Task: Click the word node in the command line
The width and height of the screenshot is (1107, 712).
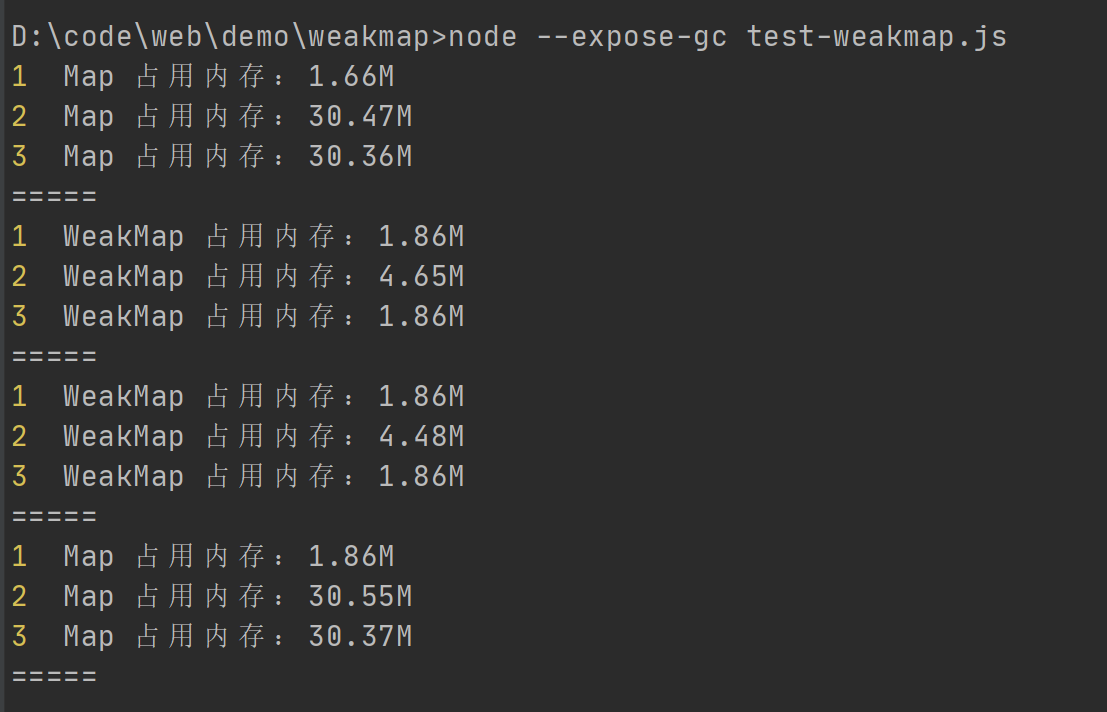Action: pyautogui.click(x=483, y=37)
